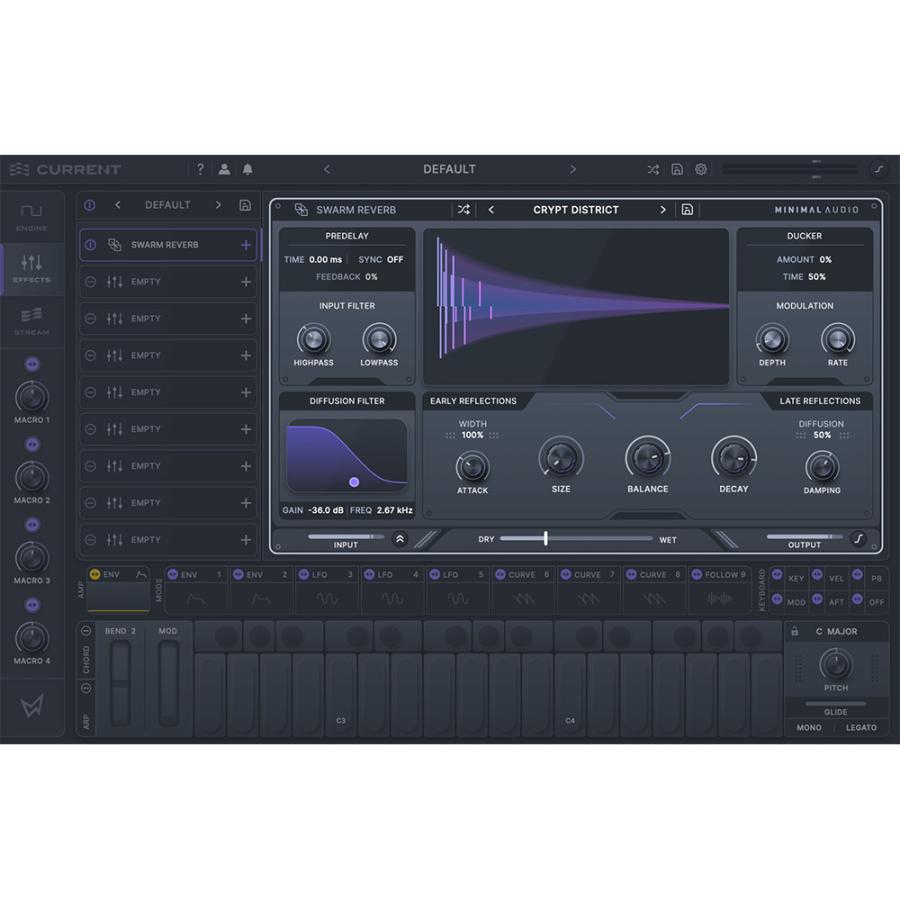Toggle the CHORD enable button
The height and width of the screenshot is (900, 900).
[86, 631]
